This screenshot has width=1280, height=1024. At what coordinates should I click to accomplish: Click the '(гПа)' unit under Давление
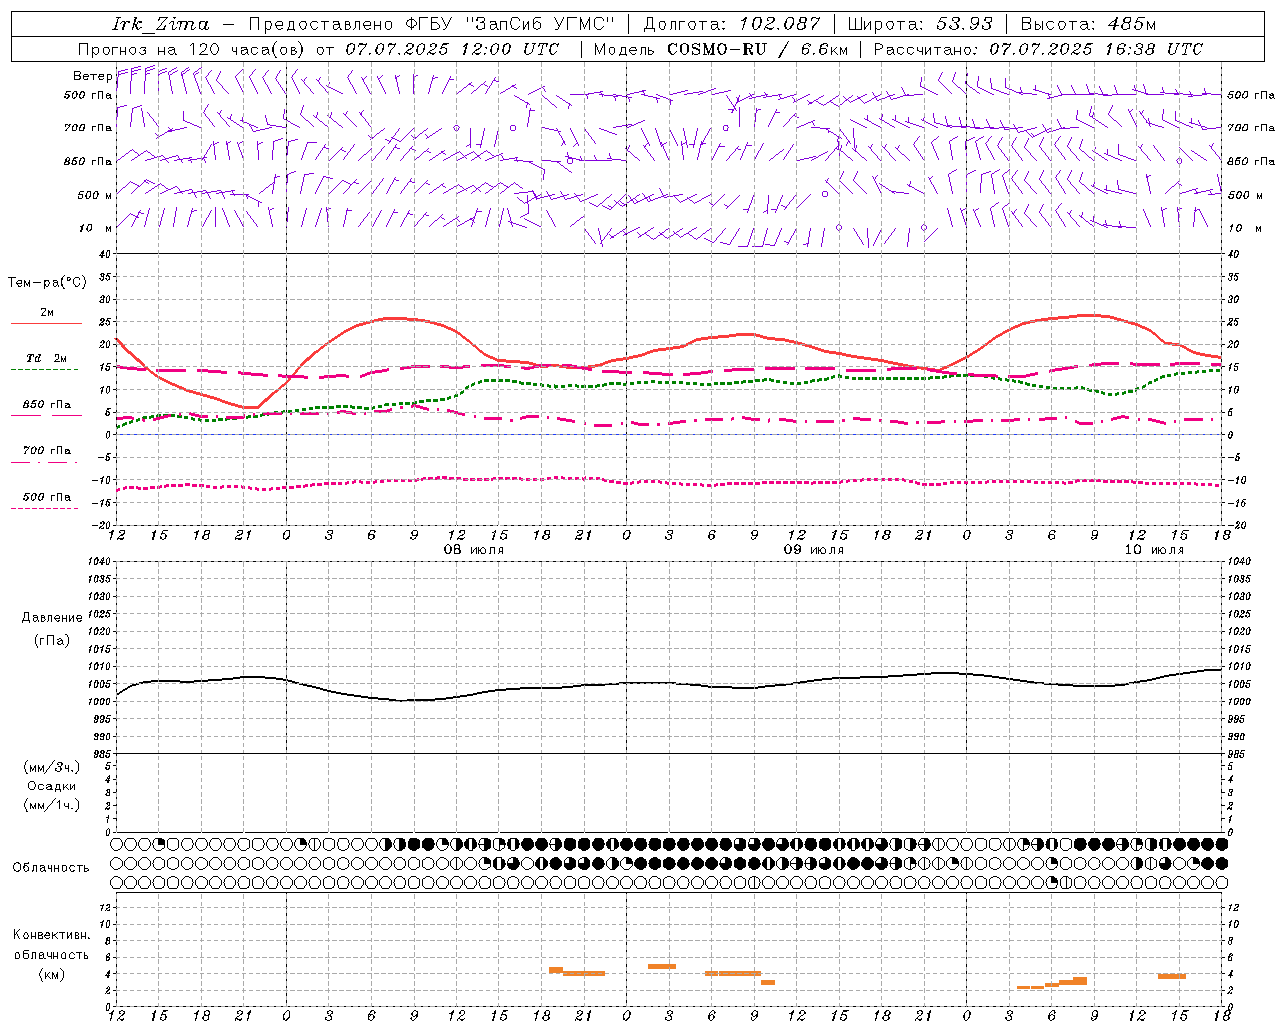52,641
